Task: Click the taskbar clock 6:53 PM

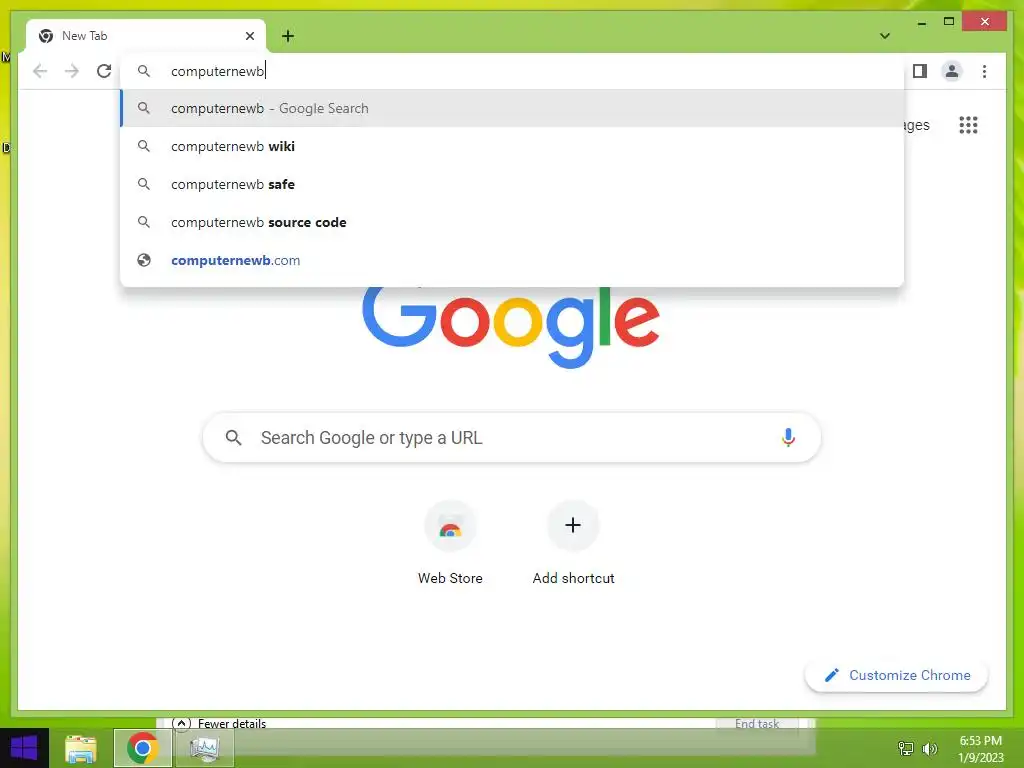Action: tap(980, 749)
